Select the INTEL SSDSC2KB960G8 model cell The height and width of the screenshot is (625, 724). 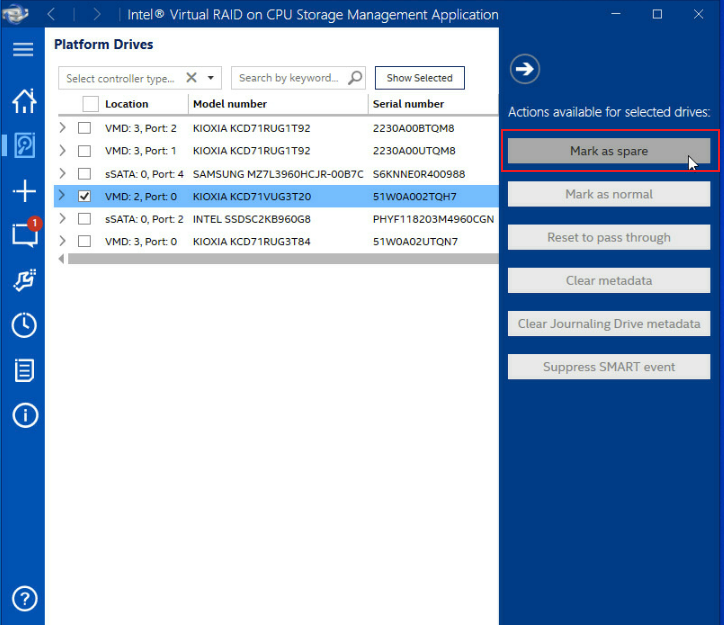pos(252,219)
